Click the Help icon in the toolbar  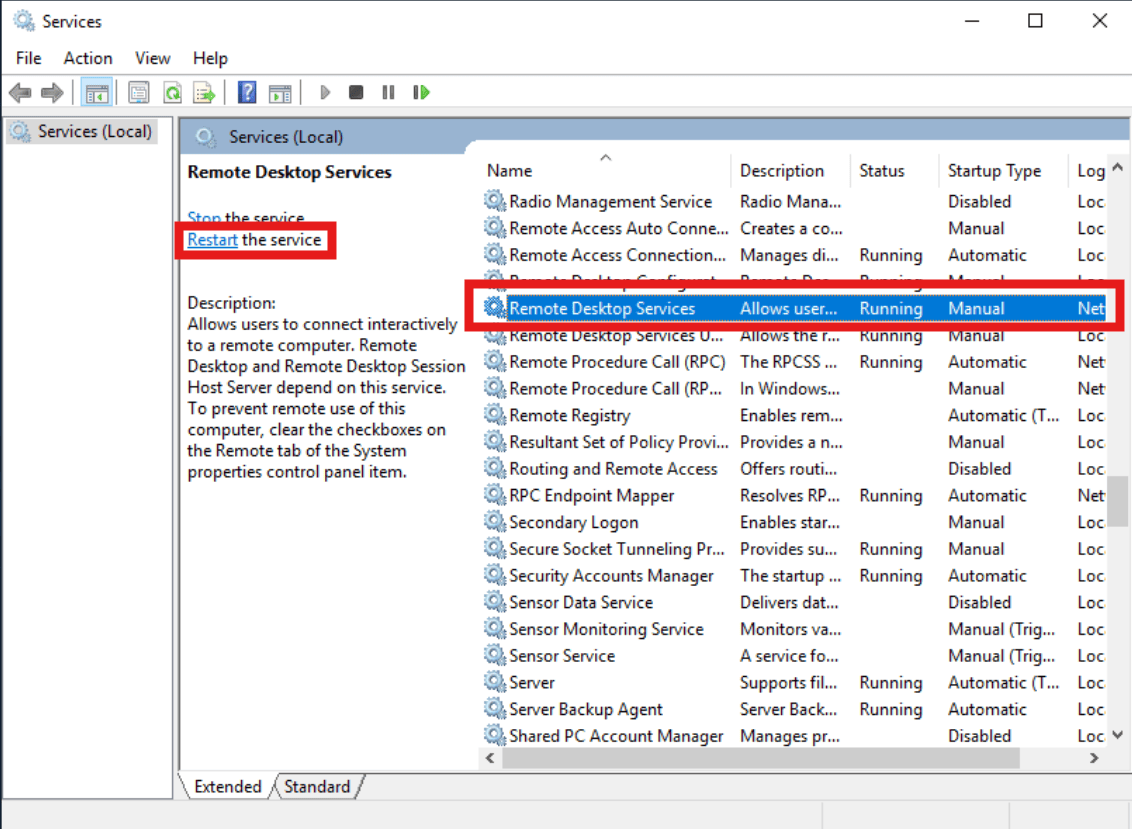pyautogui.click(x=246, y=92)
